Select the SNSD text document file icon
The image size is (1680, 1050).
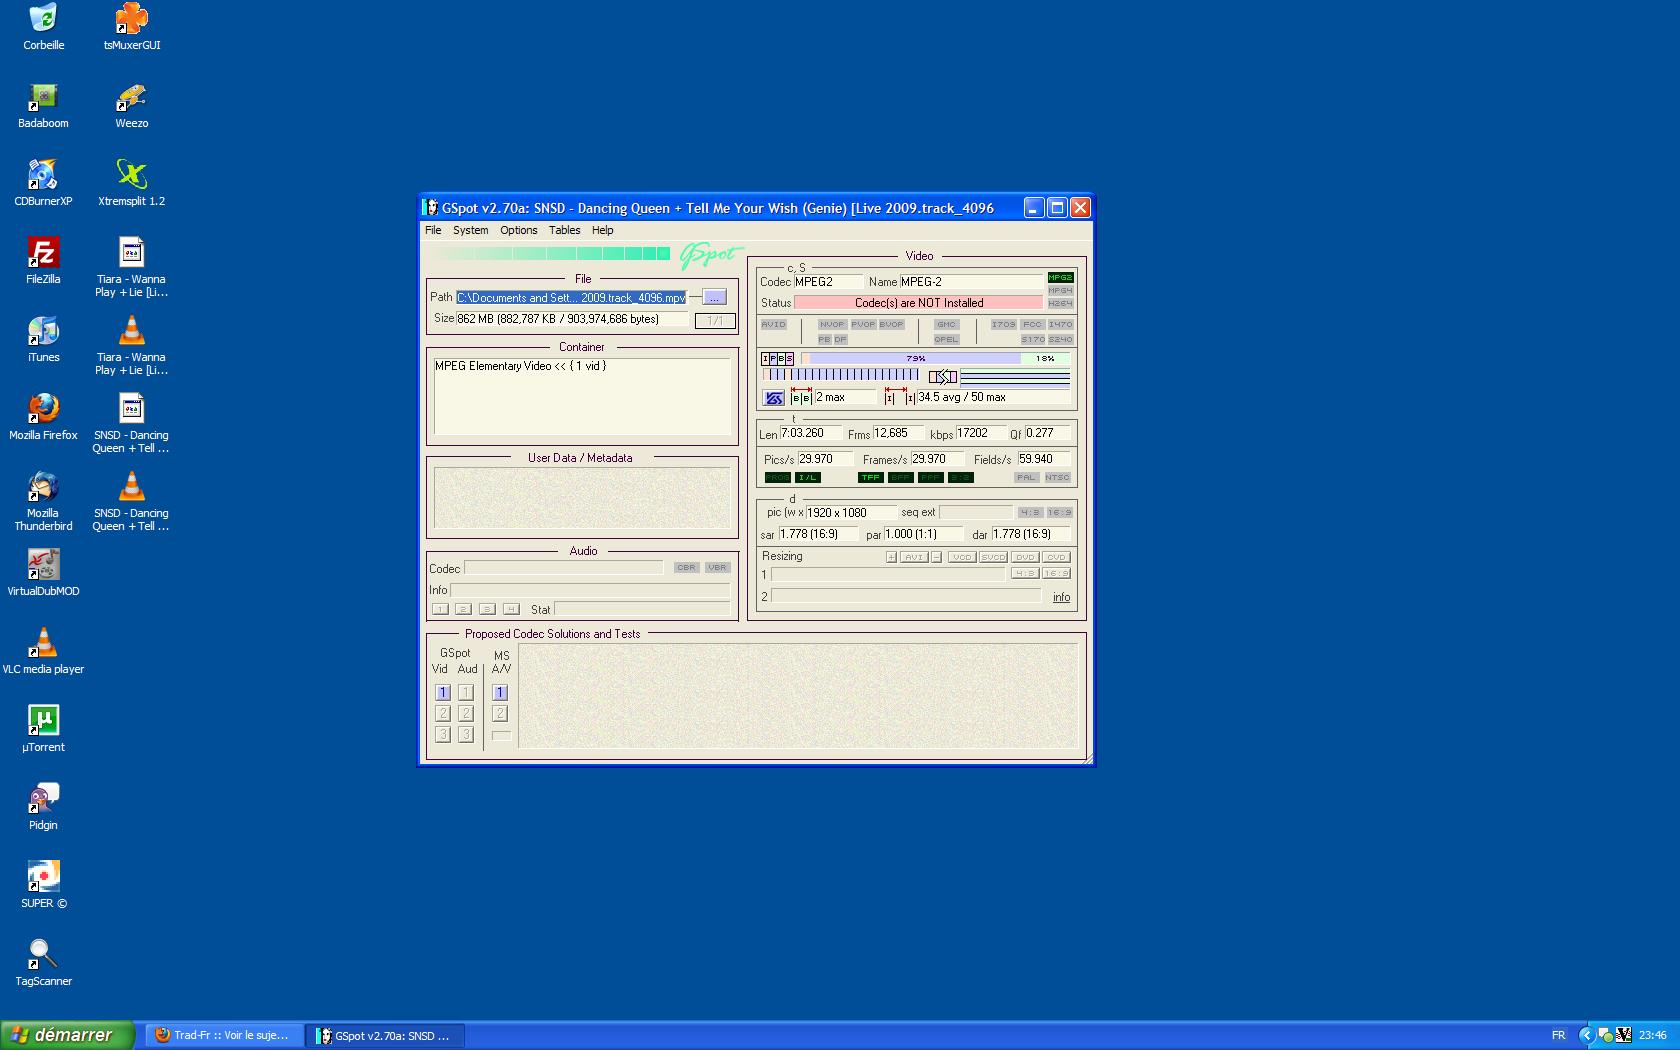click(x=131, y=408)
